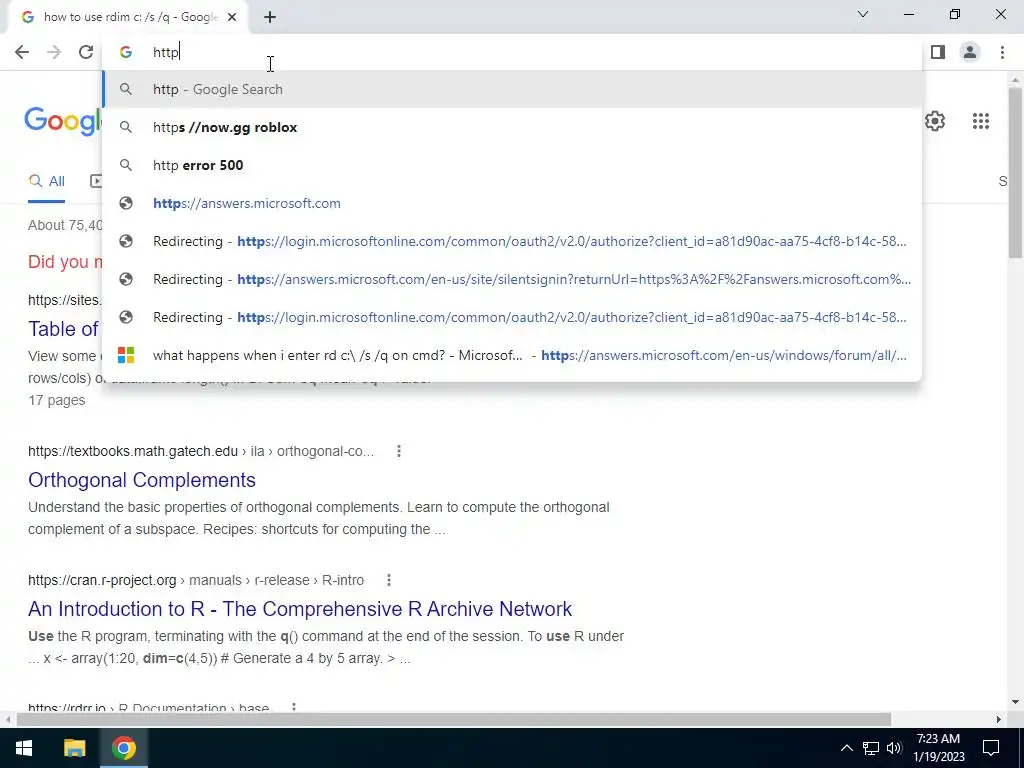Select 'https //now.gg roblox' suggestion
This screenshot has width=1024, height=768.
[512, 127]
